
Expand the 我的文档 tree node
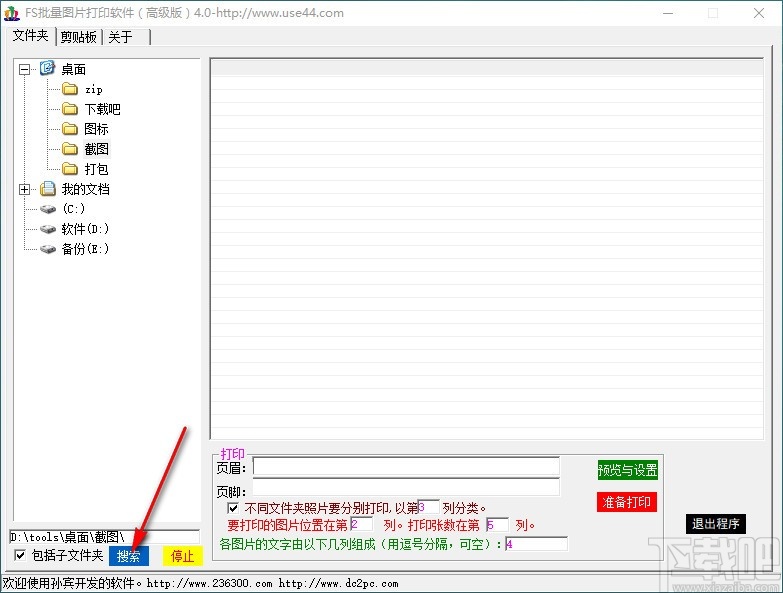[x=24, y=189]
